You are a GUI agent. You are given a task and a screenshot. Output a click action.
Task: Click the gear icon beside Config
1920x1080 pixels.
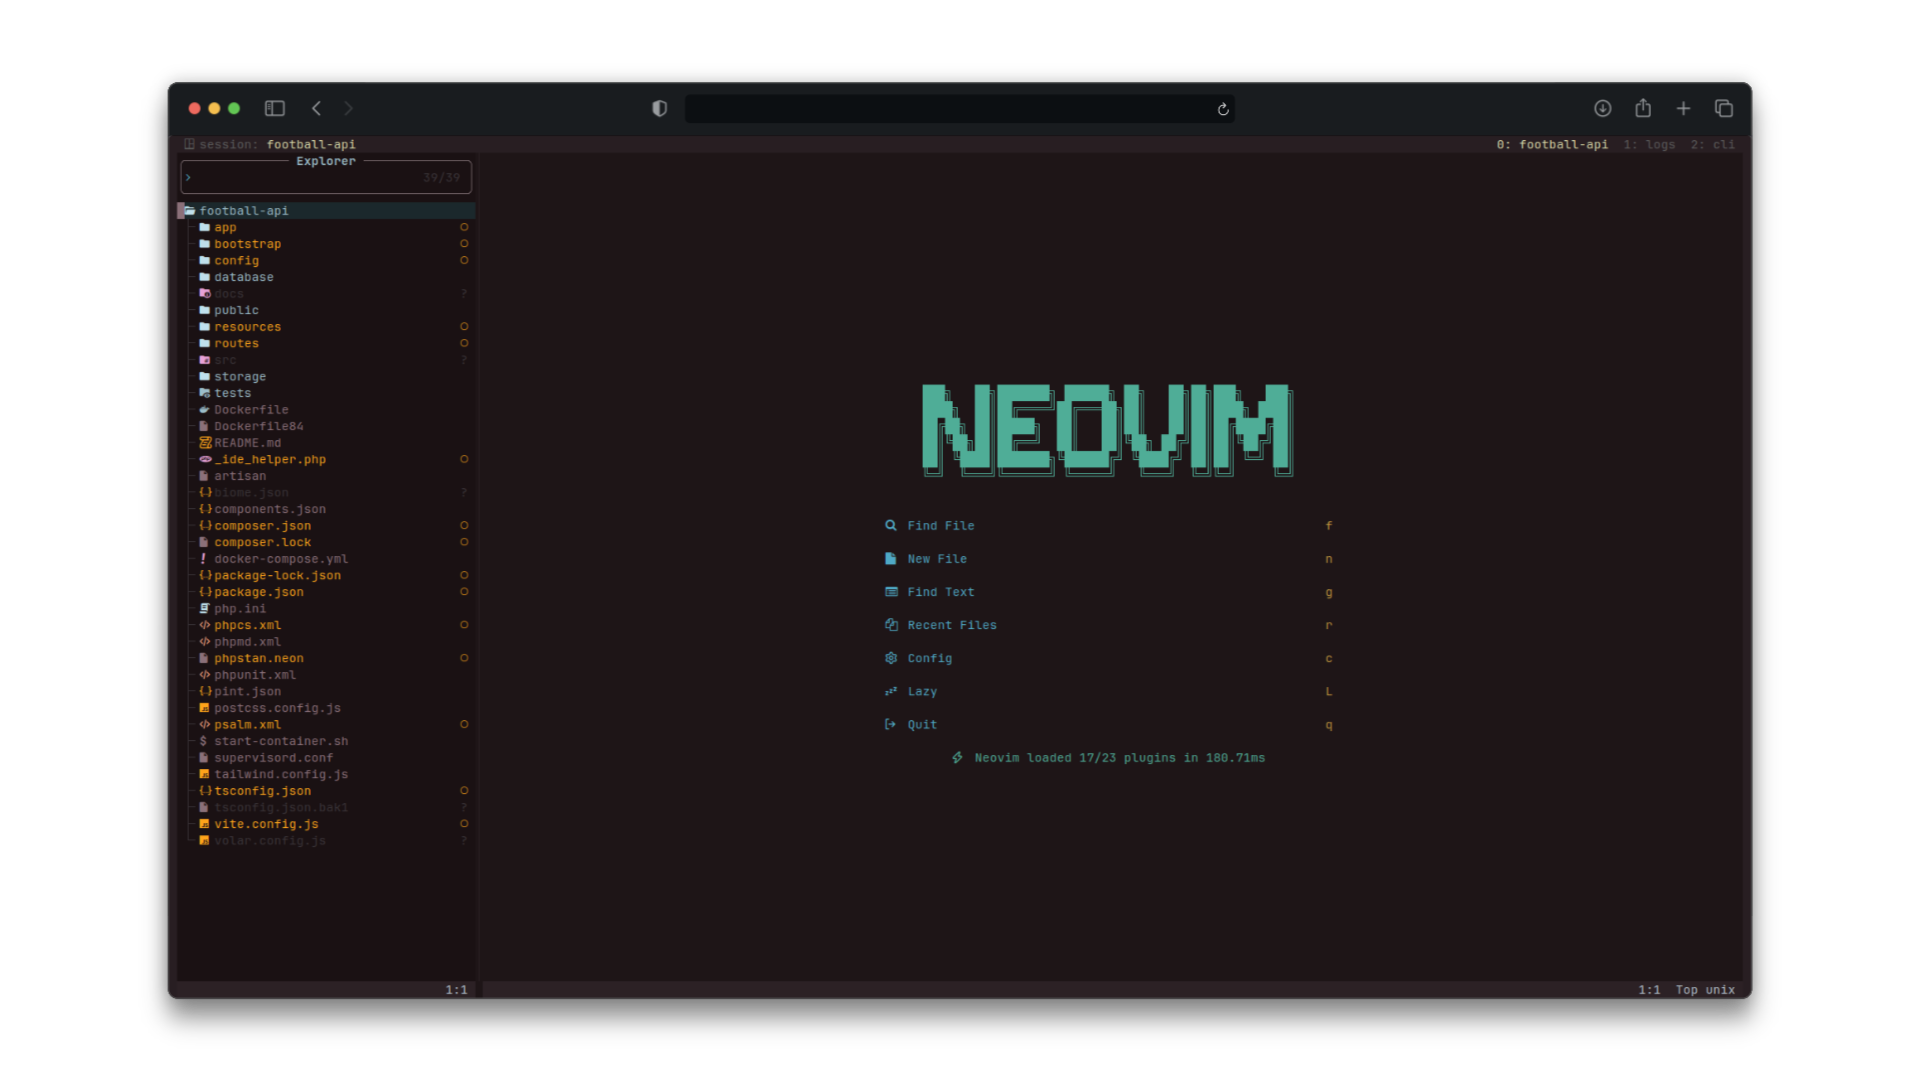[890, 658]
